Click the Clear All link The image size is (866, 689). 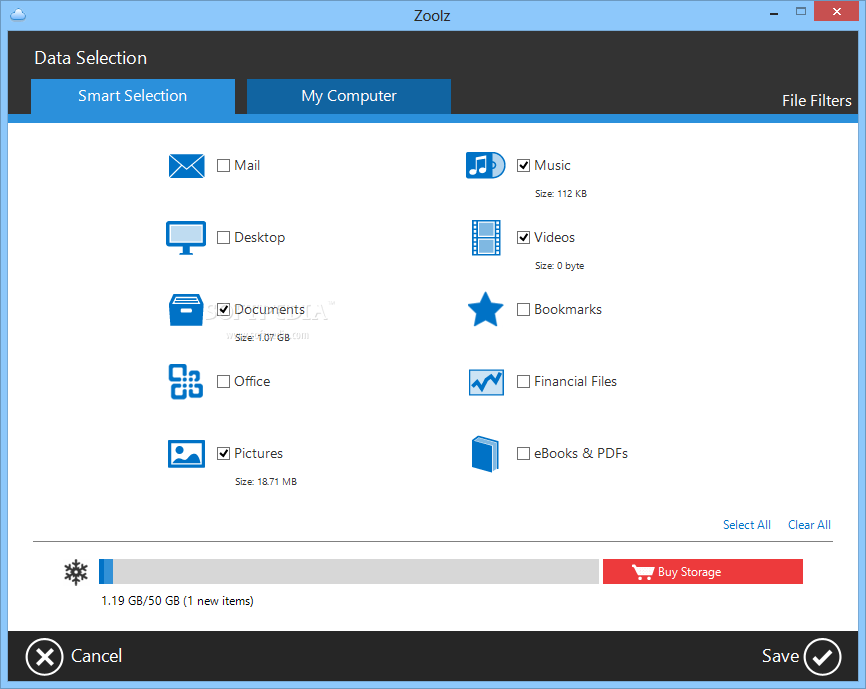[809, 525]
